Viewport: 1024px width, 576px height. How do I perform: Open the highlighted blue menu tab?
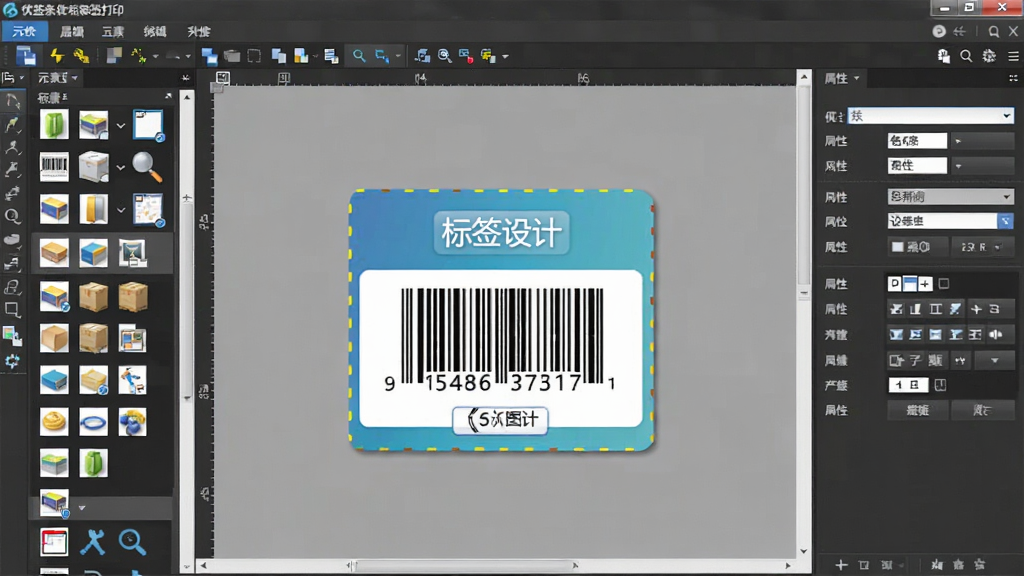click(24, 31)
